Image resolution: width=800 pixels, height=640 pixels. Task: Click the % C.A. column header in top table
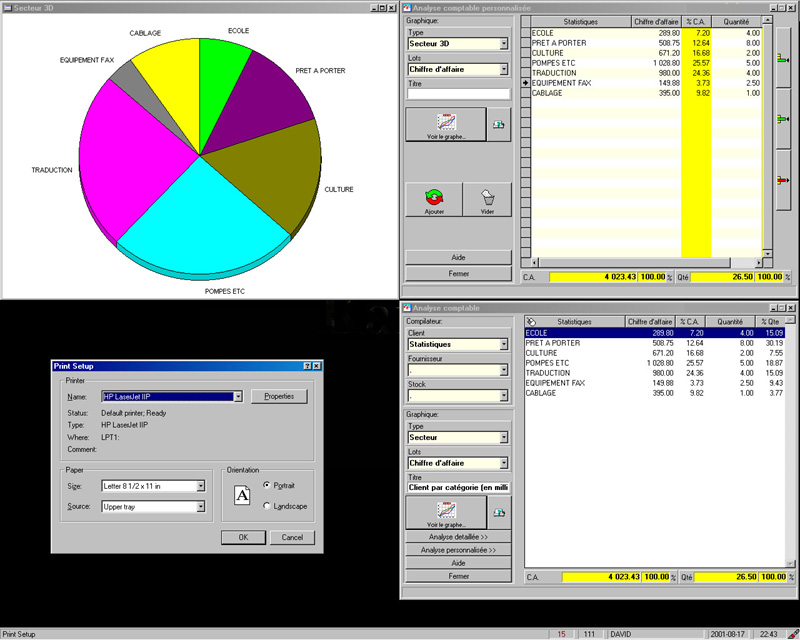(696, 21)
